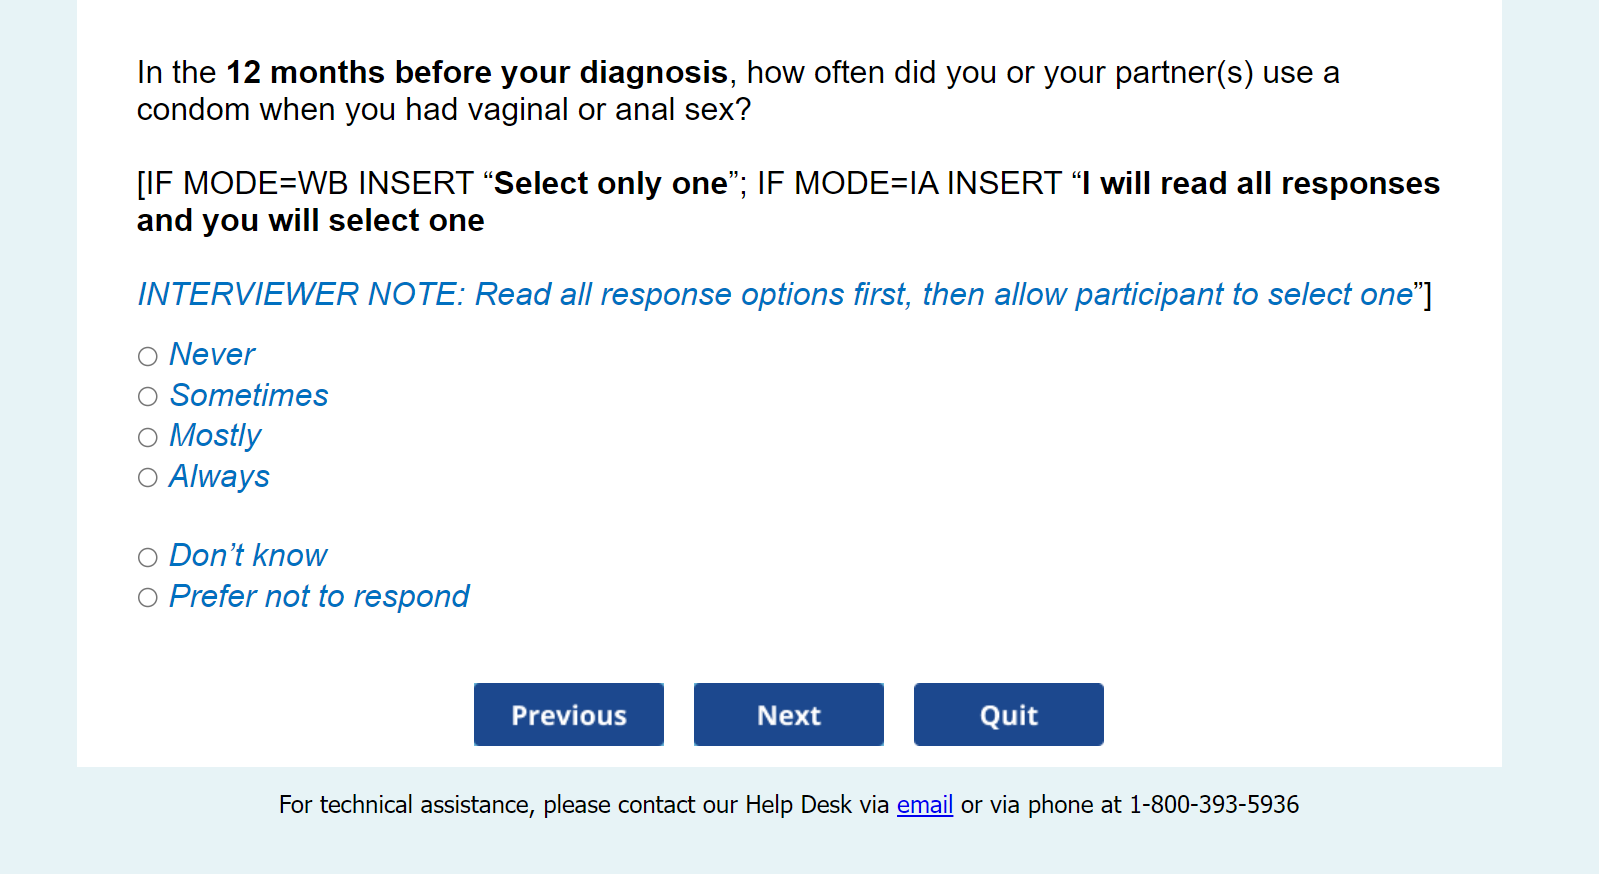Image resolution: width=1599 pixels, height=874 pixels.
Task: Advance using the Next button
Action: [788, 715]
